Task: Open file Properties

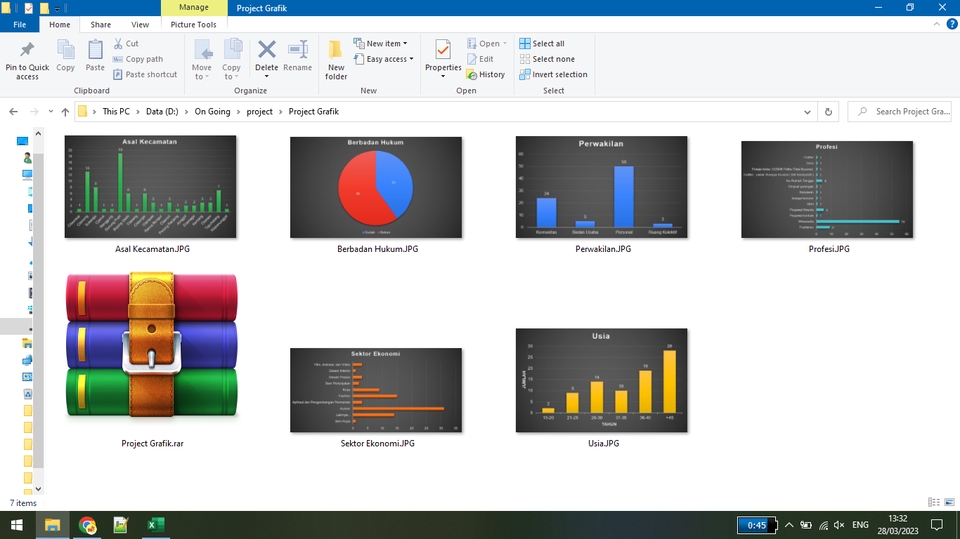Action: 443,59
